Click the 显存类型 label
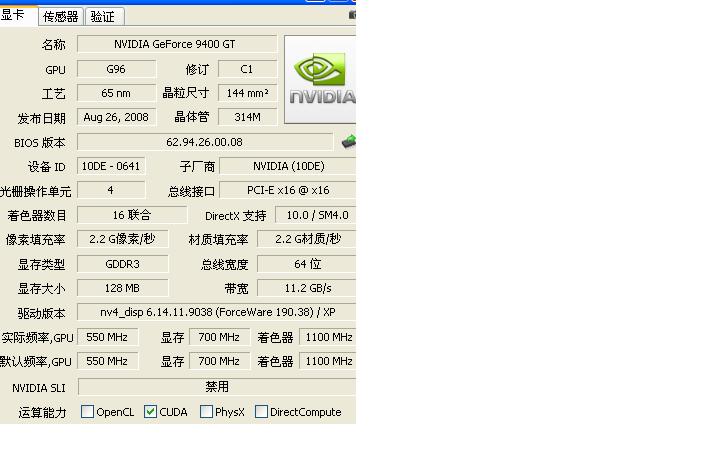This screenshot has width=720, height=450. click(42, 264)
